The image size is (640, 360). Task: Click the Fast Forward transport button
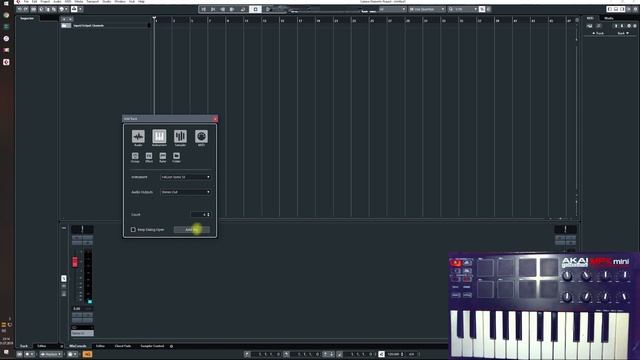[232, 9]
